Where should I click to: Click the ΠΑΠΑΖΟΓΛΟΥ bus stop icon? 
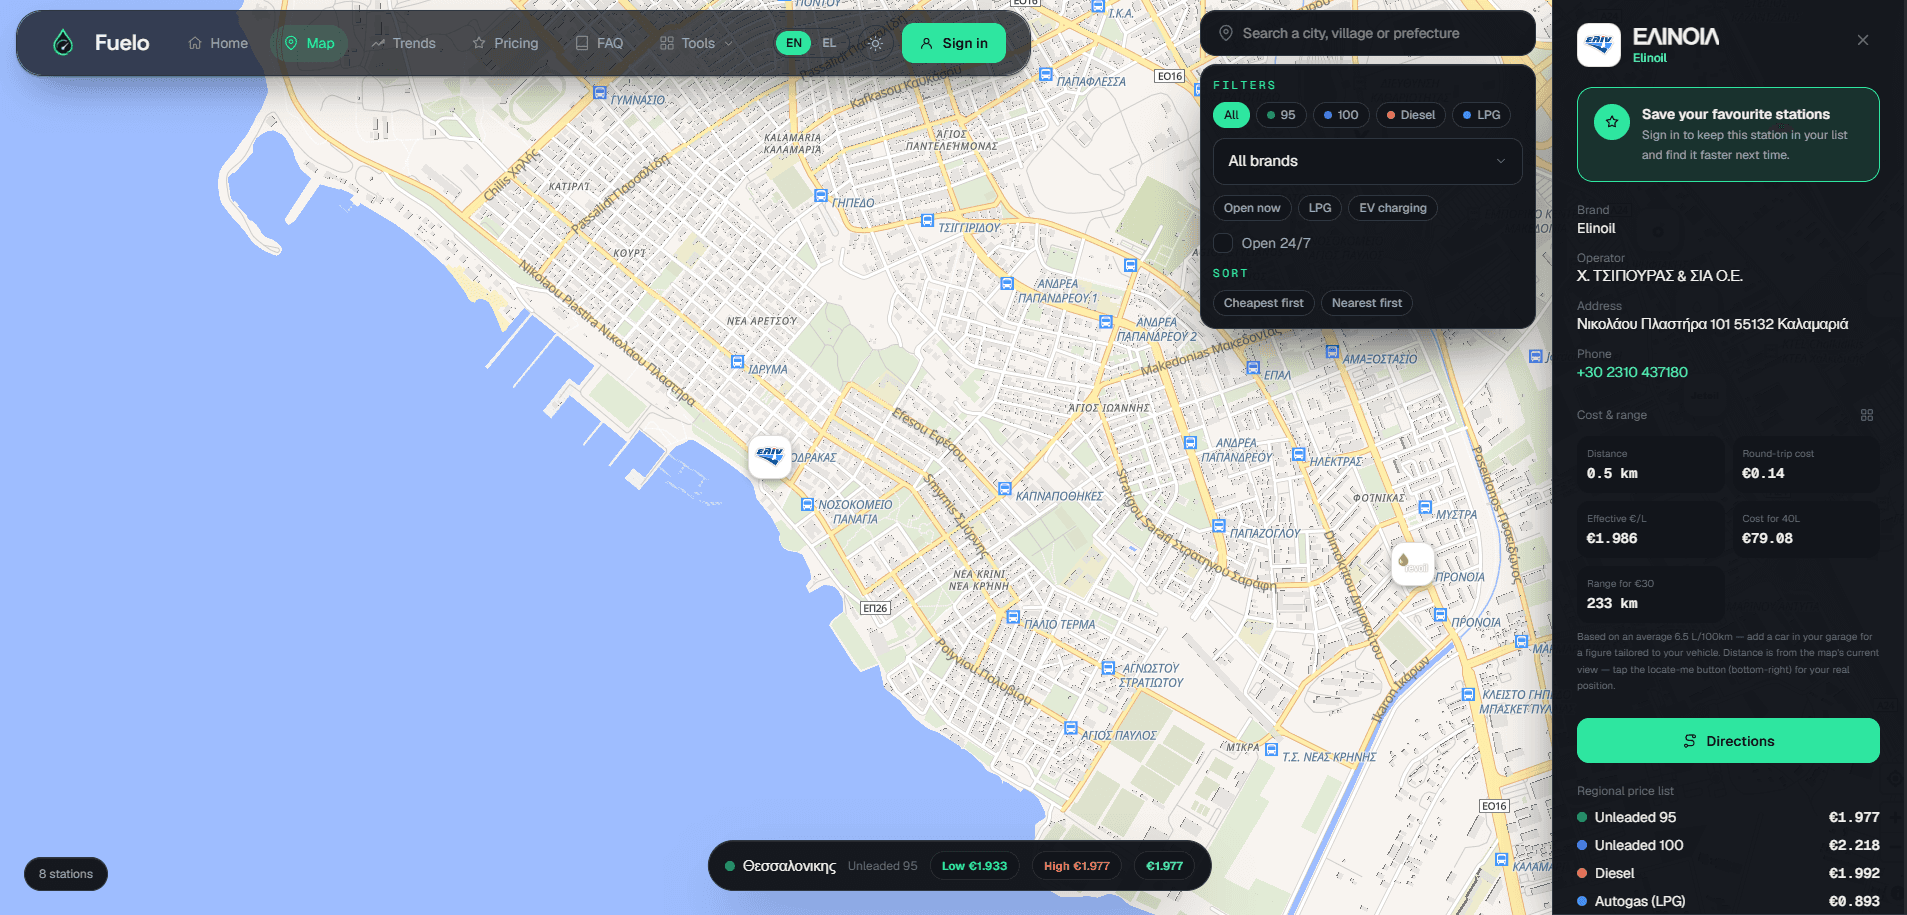pos(1218,526)
